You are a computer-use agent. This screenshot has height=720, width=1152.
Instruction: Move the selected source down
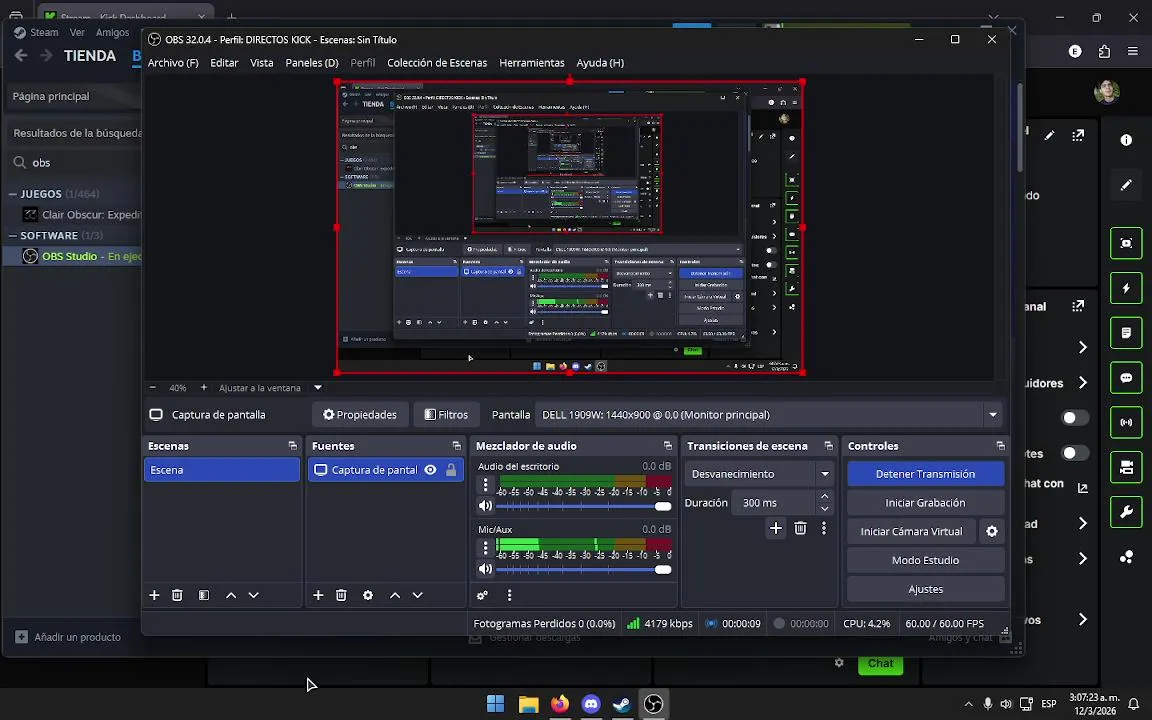pos(417,595)
